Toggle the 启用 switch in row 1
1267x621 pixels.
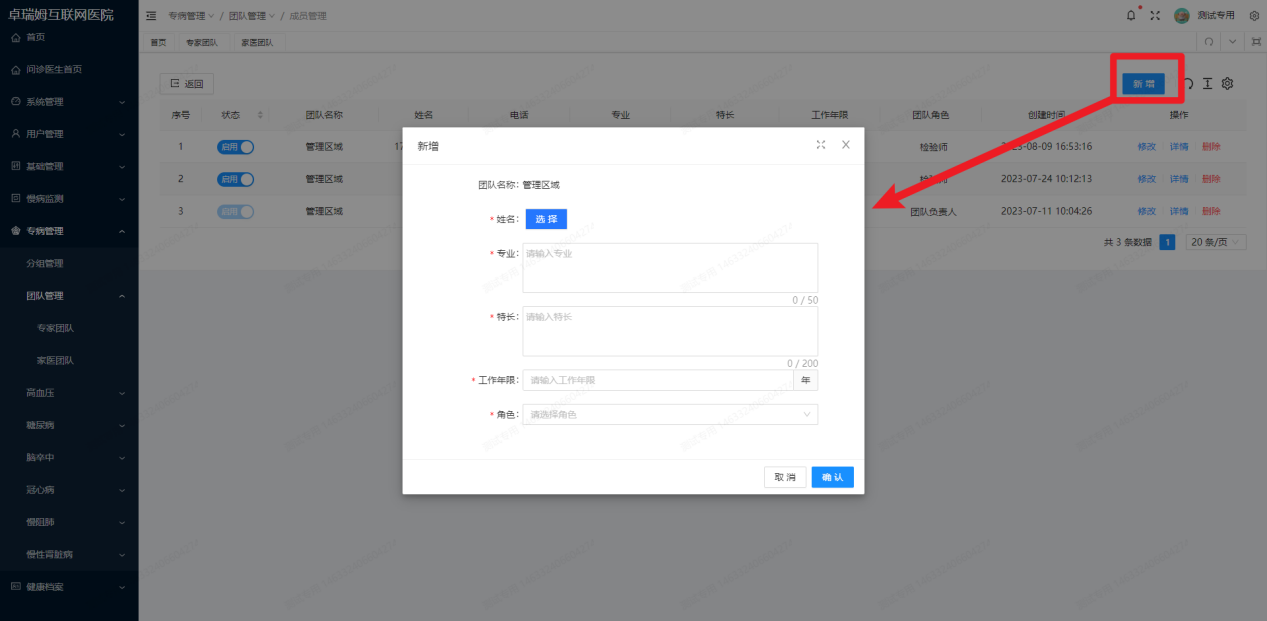tap(235, 147)
